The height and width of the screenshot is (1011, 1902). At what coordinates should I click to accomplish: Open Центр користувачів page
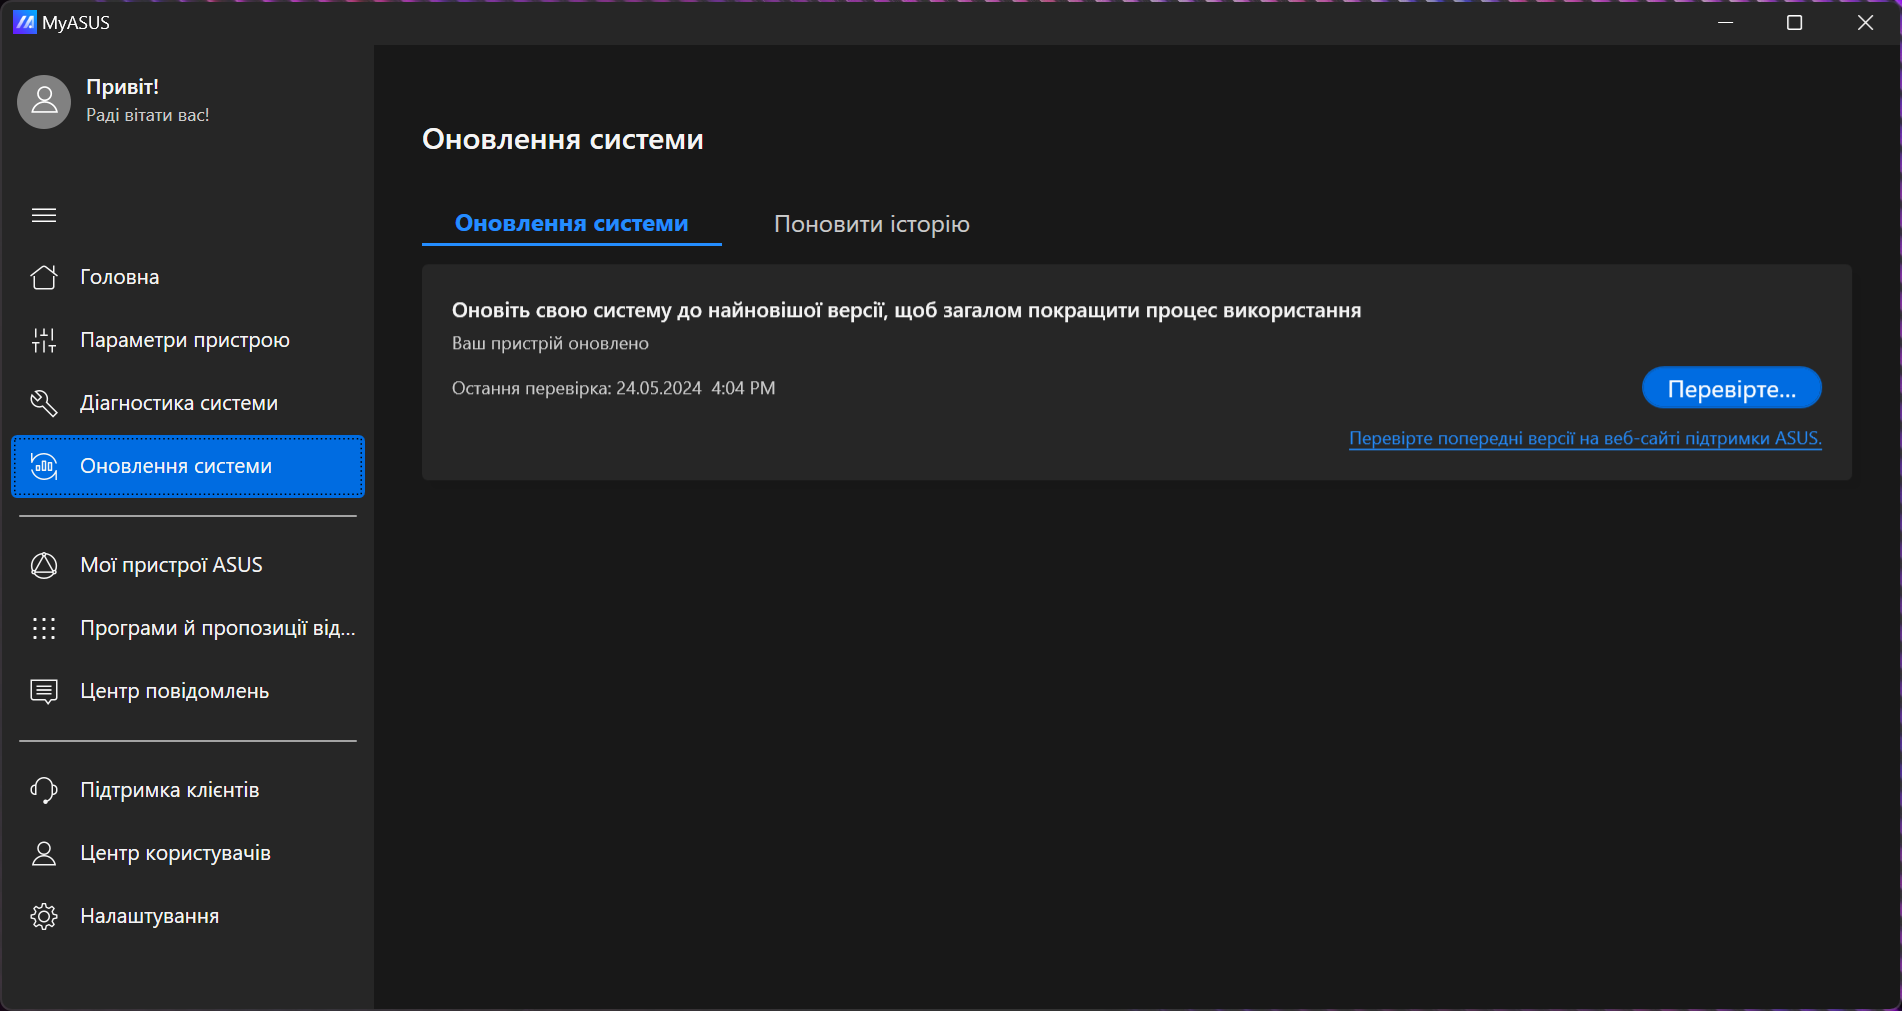pos(188,853)
